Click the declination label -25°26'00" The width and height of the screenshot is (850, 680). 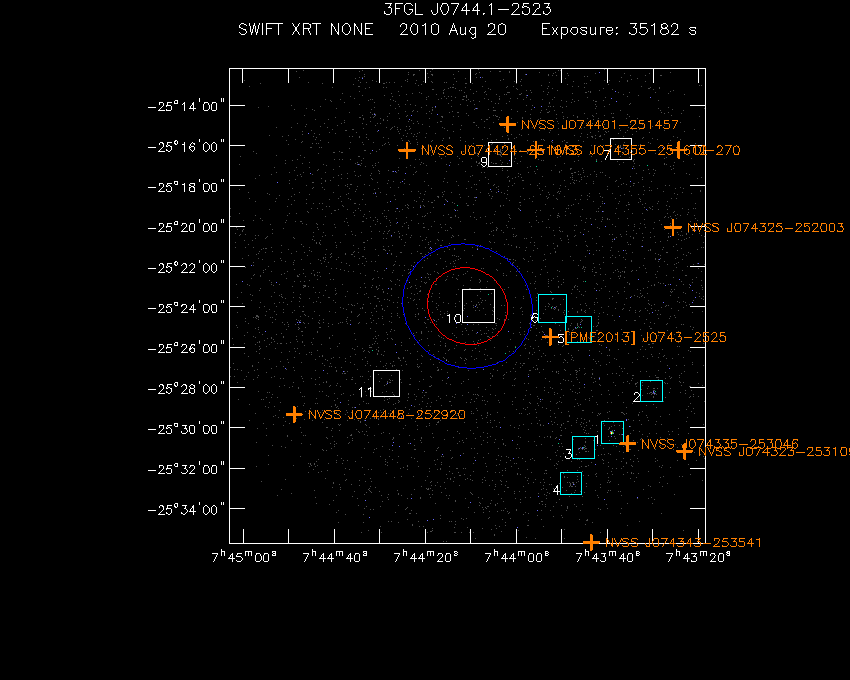pos(186,348)
